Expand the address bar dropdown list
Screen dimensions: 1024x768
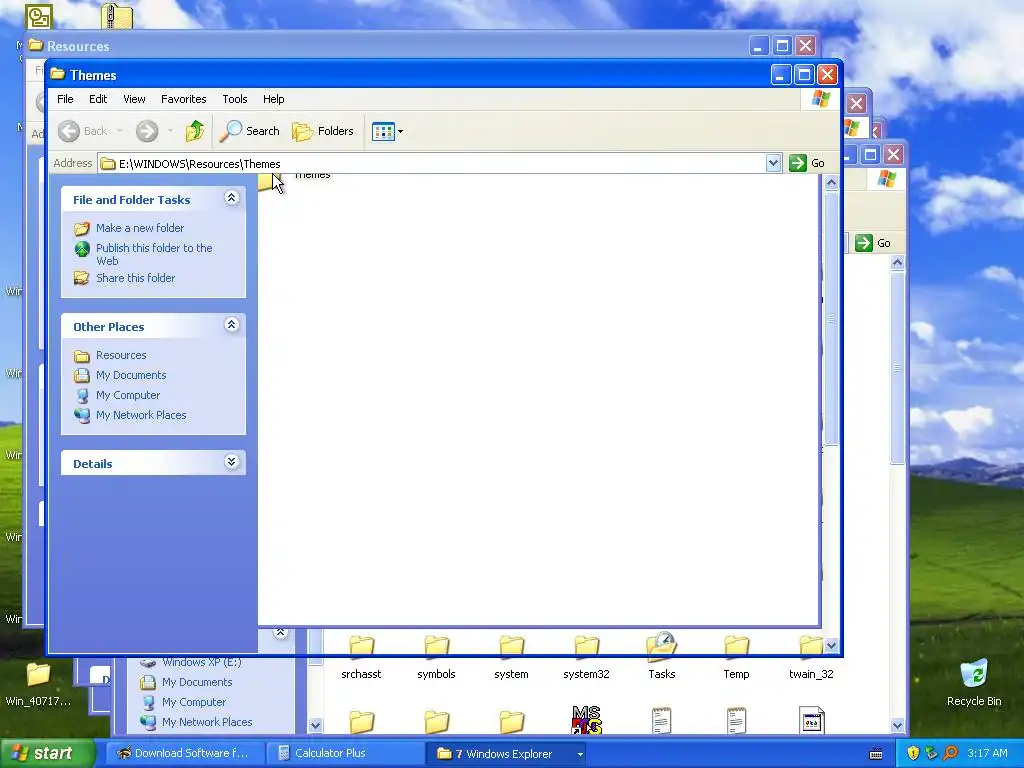(773, 163)
